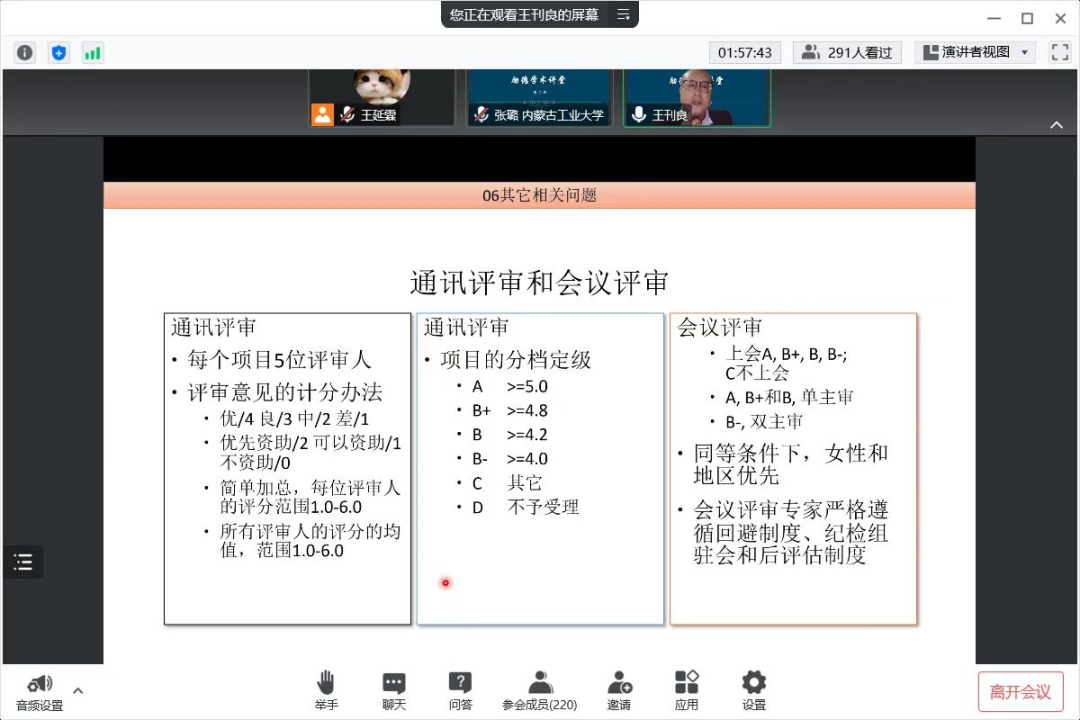Open the blue security shield icon
This screenshot has height=720, width=1080.
[59, 53]
